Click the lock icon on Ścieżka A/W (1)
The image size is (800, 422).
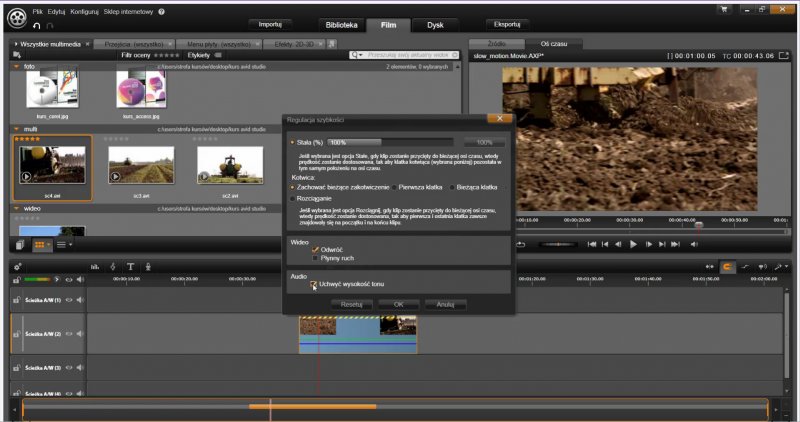pyautogui.click(x=17, y=300)
